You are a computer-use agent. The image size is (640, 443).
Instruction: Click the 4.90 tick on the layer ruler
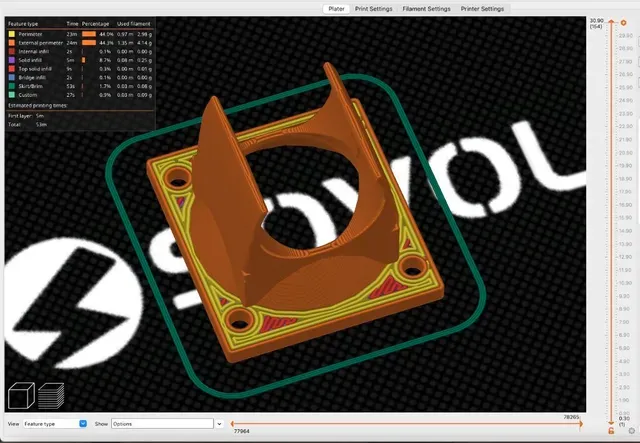tap(625, 361)
